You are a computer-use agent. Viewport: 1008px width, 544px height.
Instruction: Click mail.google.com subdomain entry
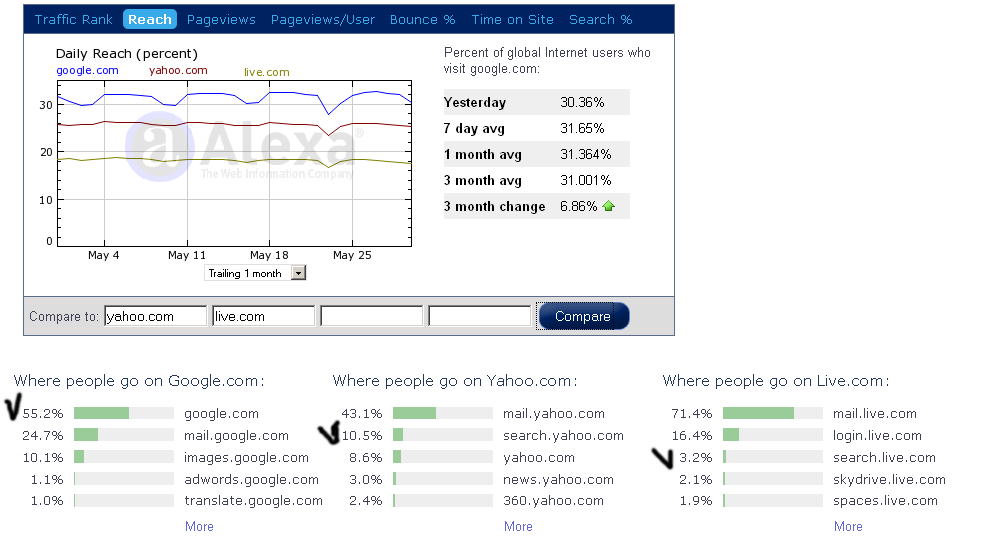tap(236, 435)
